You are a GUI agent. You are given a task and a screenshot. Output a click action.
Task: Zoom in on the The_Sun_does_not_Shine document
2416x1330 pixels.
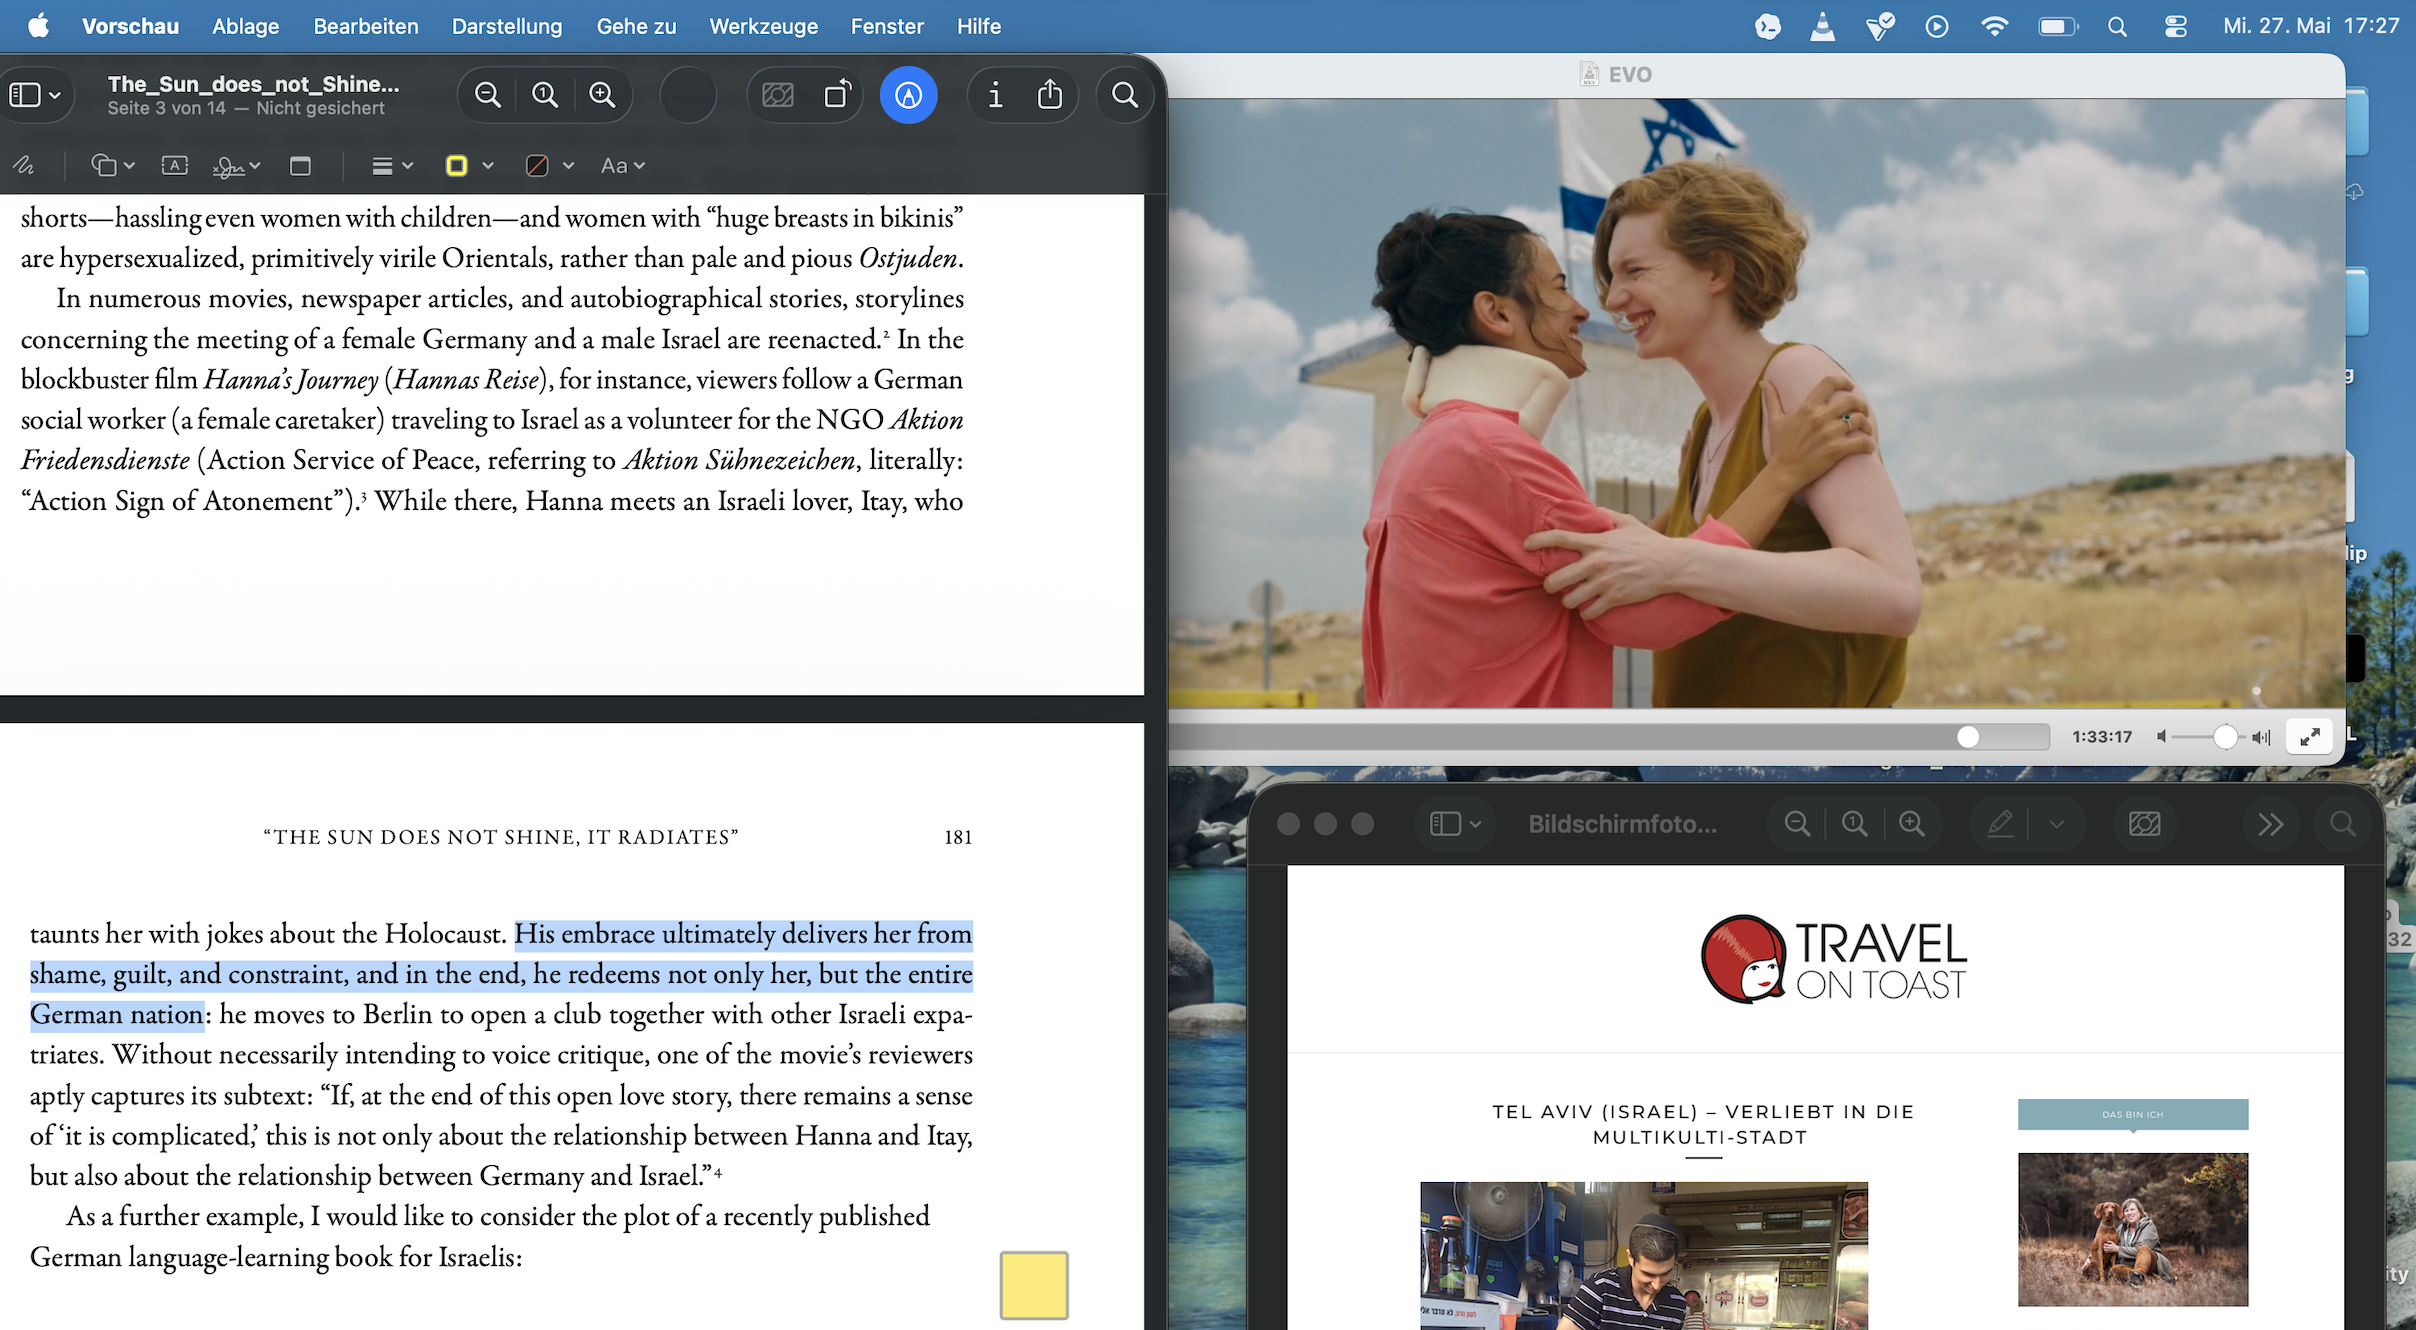(602, 95)
